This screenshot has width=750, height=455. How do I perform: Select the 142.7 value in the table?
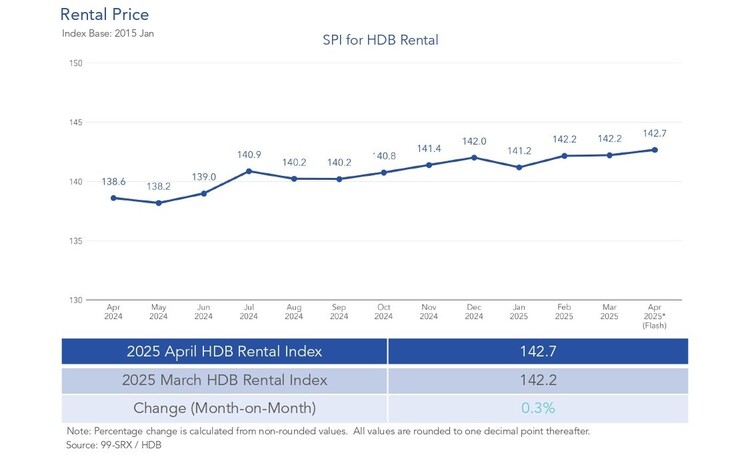(538, 352)
